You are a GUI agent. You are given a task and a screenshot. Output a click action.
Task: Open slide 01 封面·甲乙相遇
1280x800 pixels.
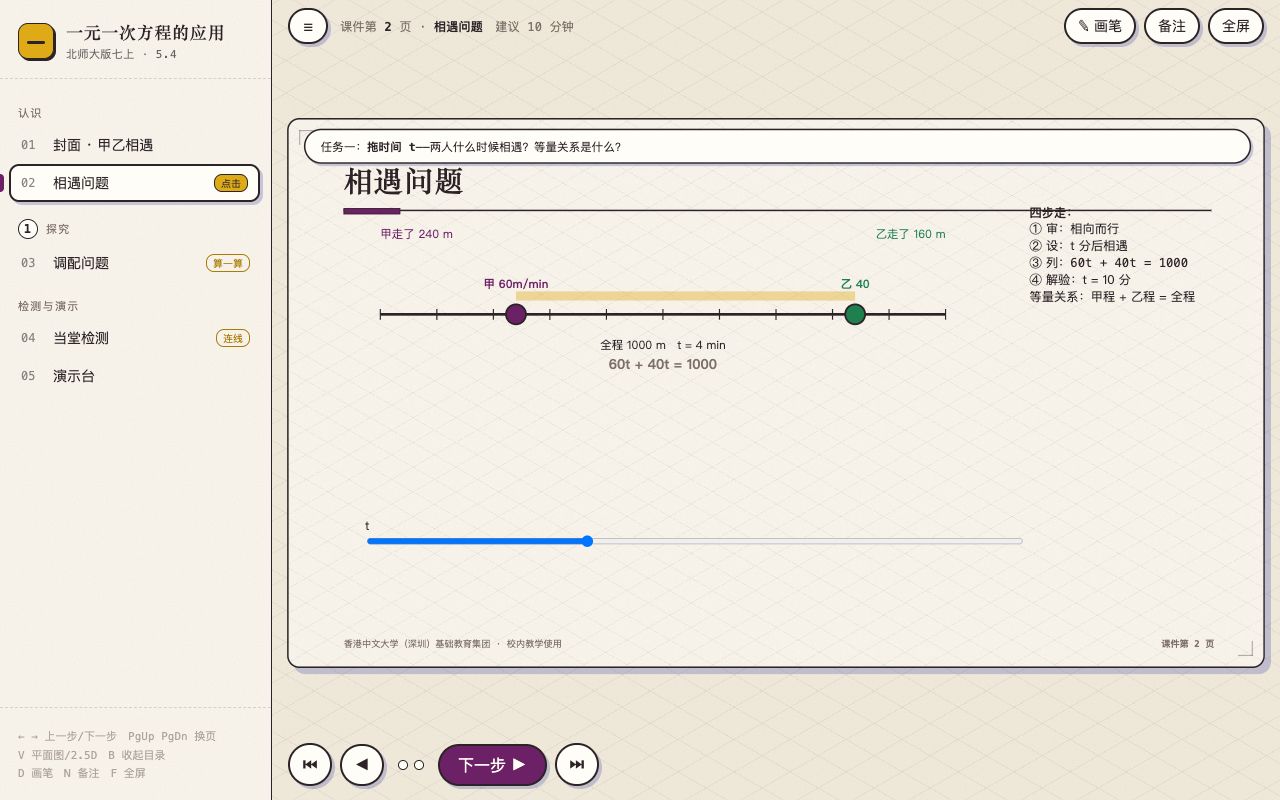tap(134, 145)
